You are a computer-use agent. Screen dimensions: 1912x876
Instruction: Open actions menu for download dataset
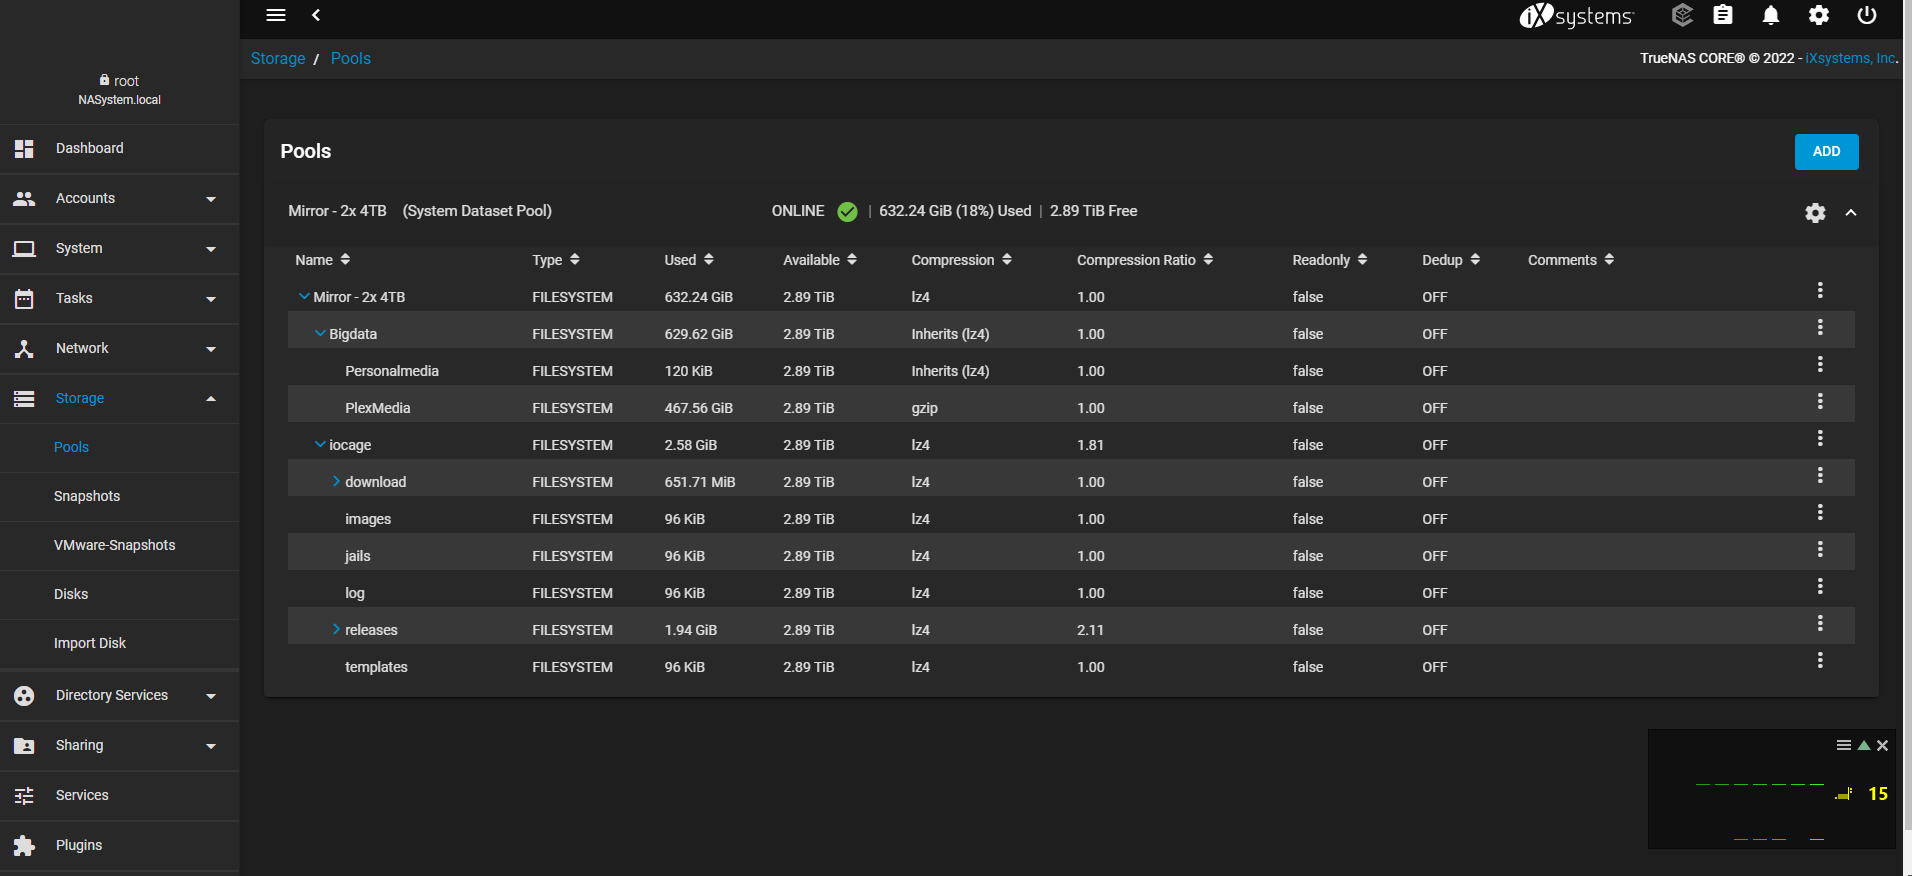(x=1820, y=475)
